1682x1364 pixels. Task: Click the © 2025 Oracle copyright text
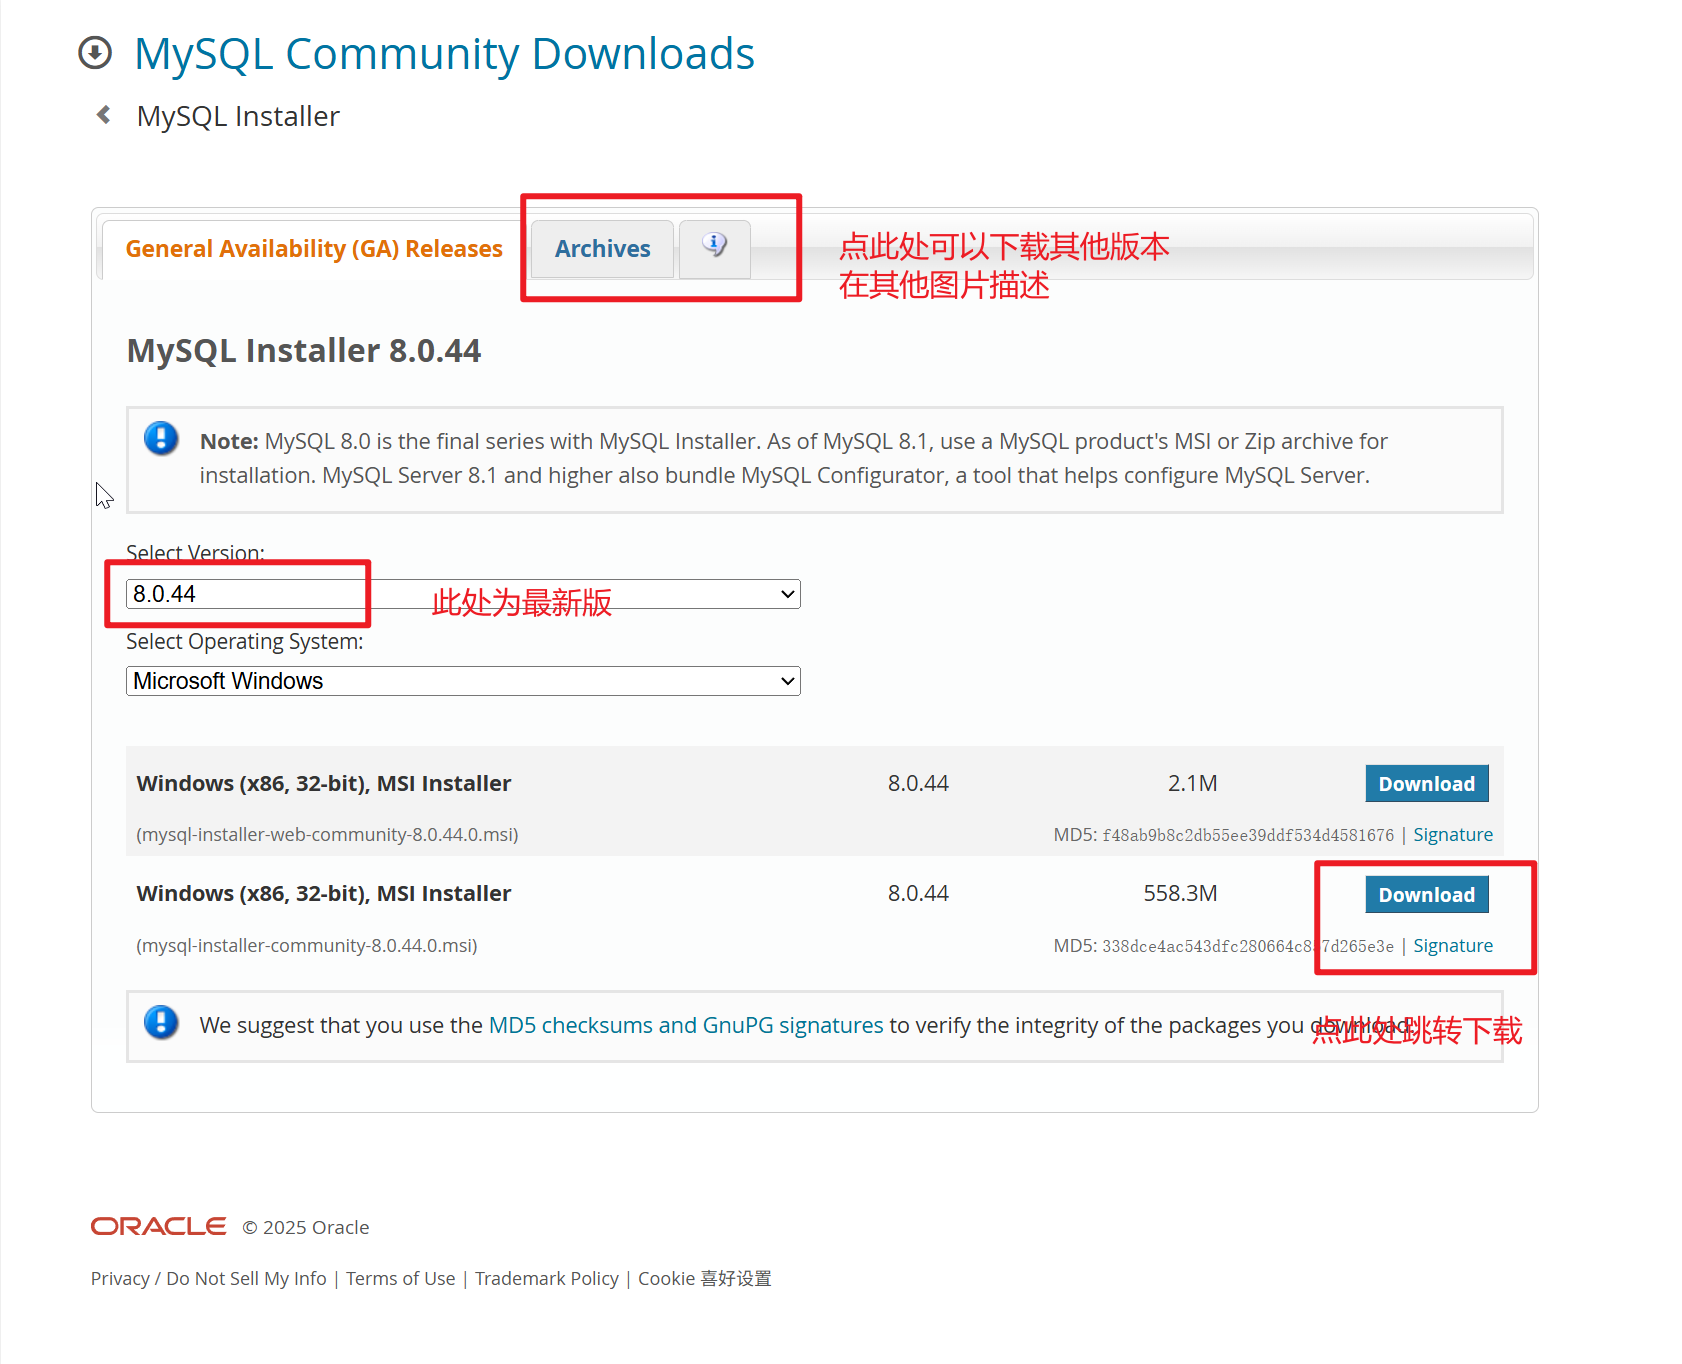pyautogui.click(x=306, y=1227)
